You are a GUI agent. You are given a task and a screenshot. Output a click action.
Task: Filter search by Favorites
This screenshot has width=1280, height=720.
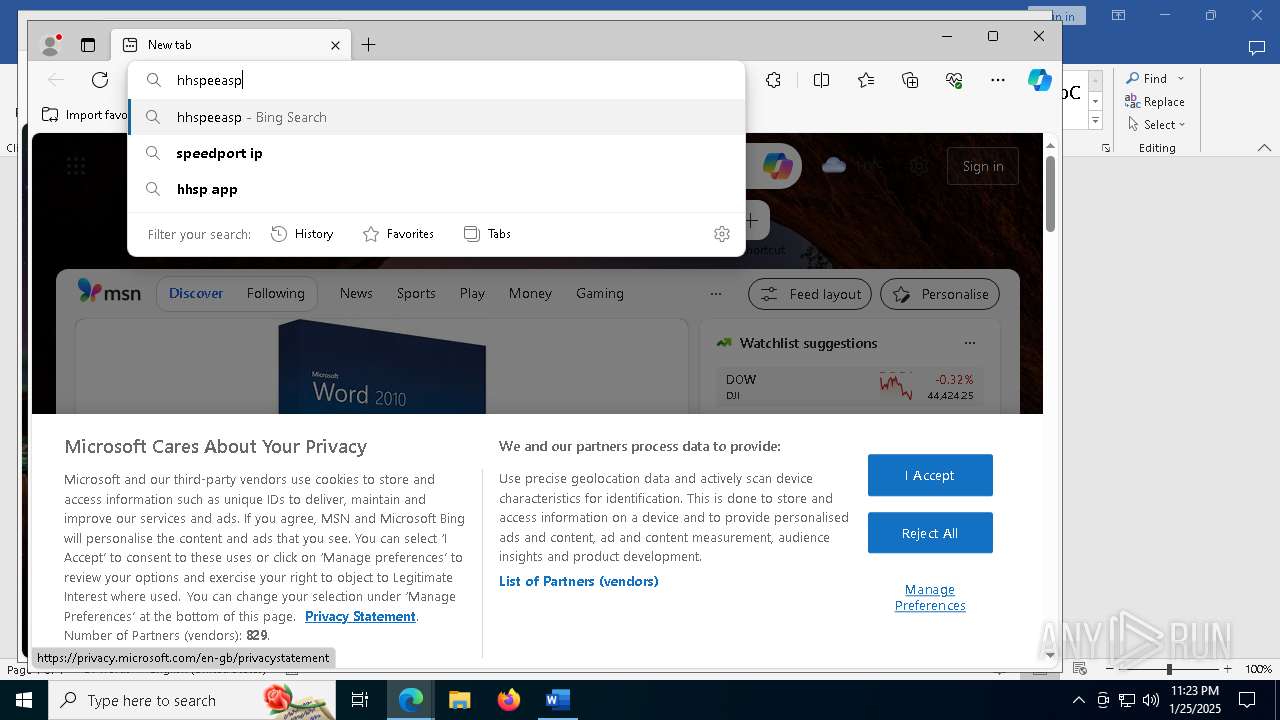tap(398, 234)
